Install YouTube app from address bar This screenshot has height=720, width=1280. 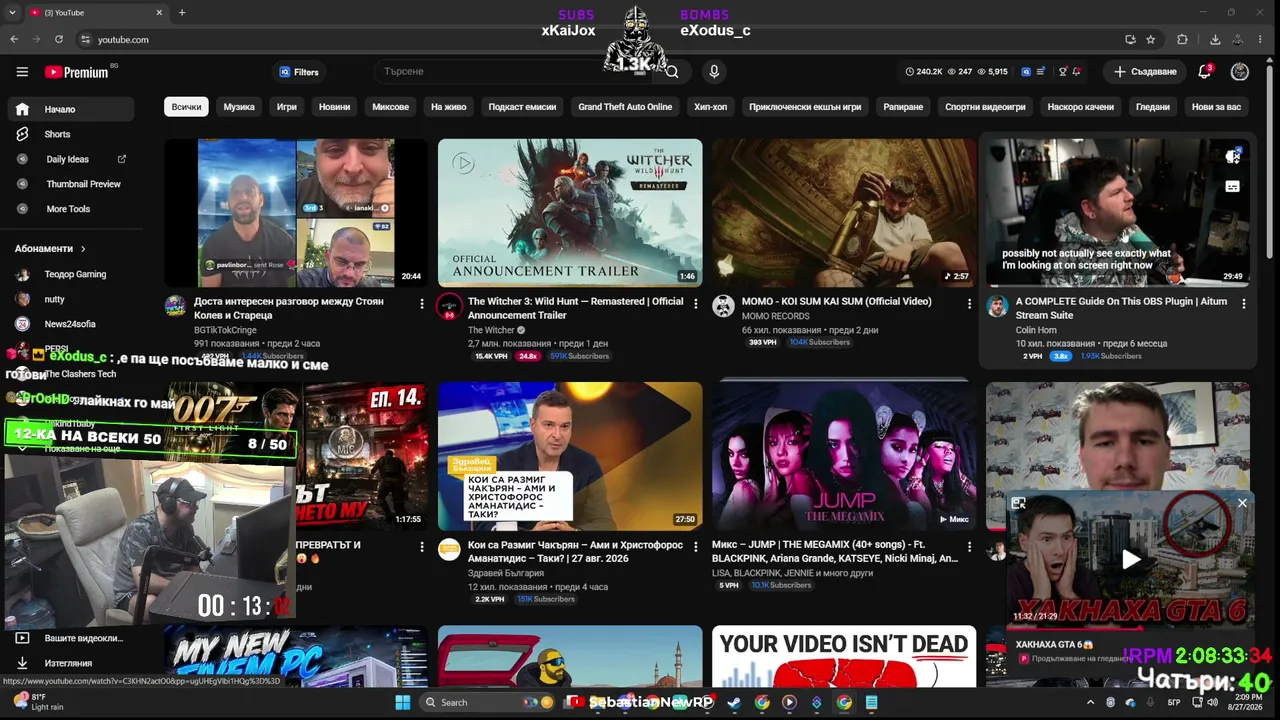(1130, 40)
